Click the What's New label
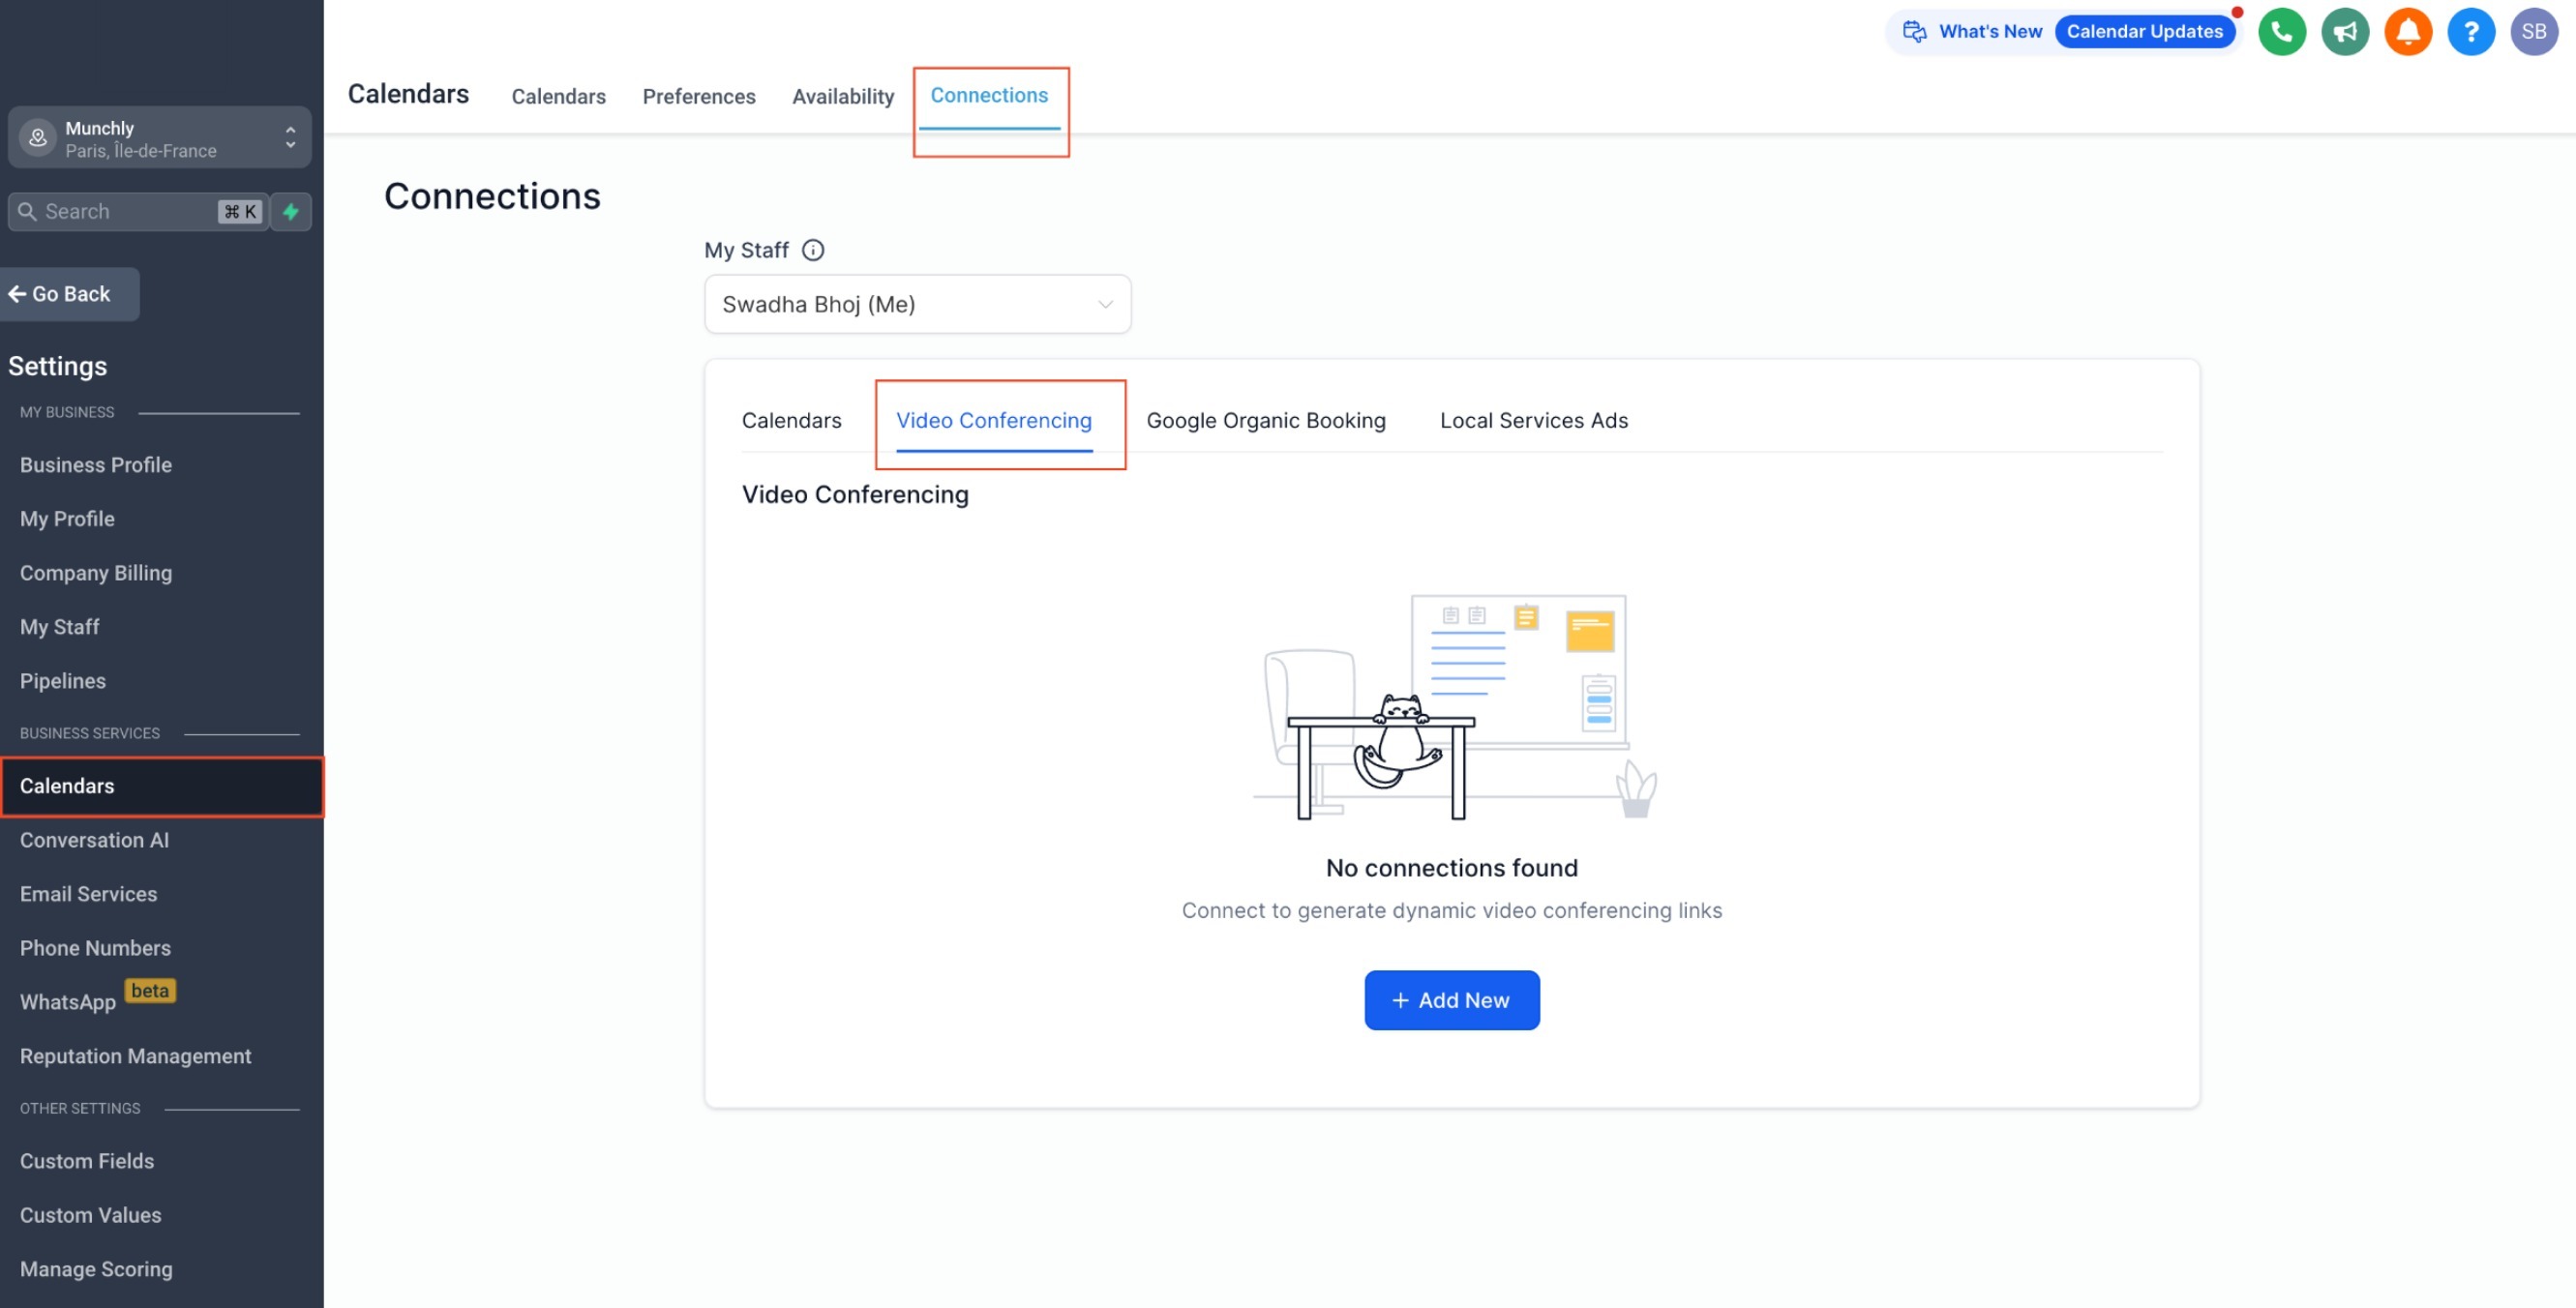Image resolution: width=2576 pixels, height=1308 pixels. tap(1990, 32)
